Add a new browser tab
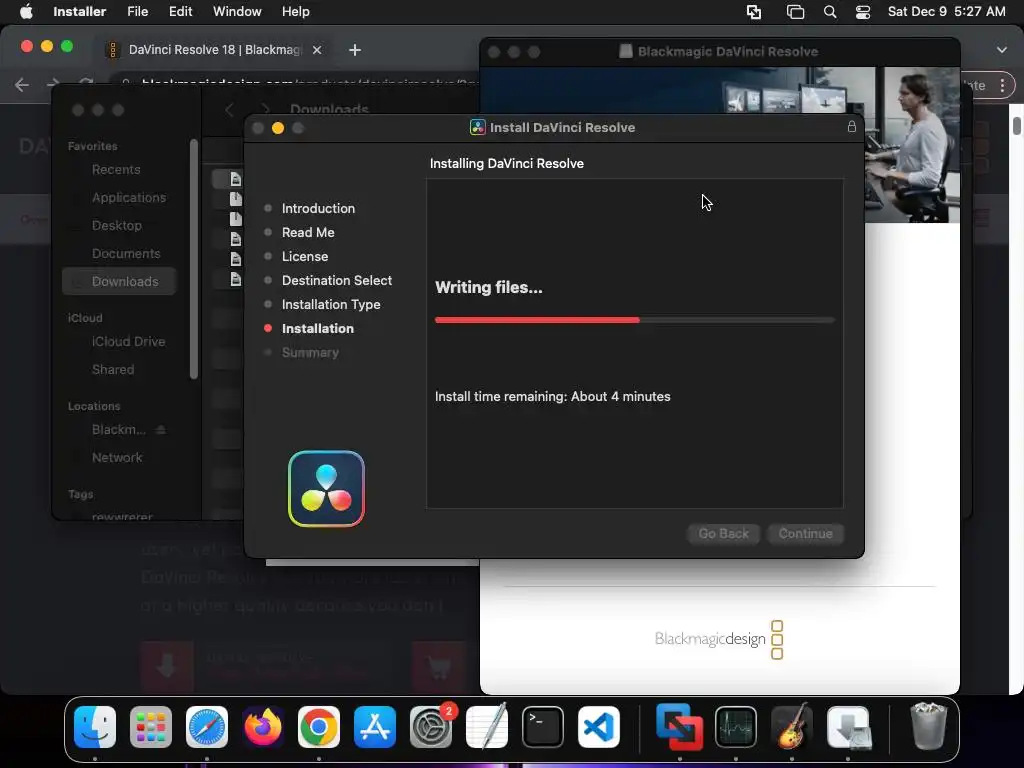The image size is (1024, 768). pyautogui.click(x=355, y=50)
